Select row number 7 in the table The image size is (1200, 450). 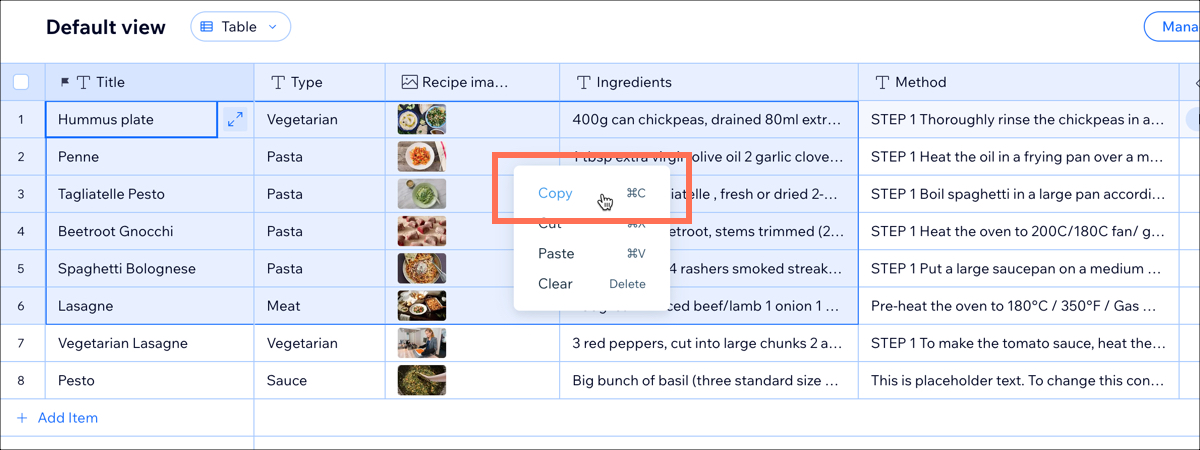[x=22, y=344]
